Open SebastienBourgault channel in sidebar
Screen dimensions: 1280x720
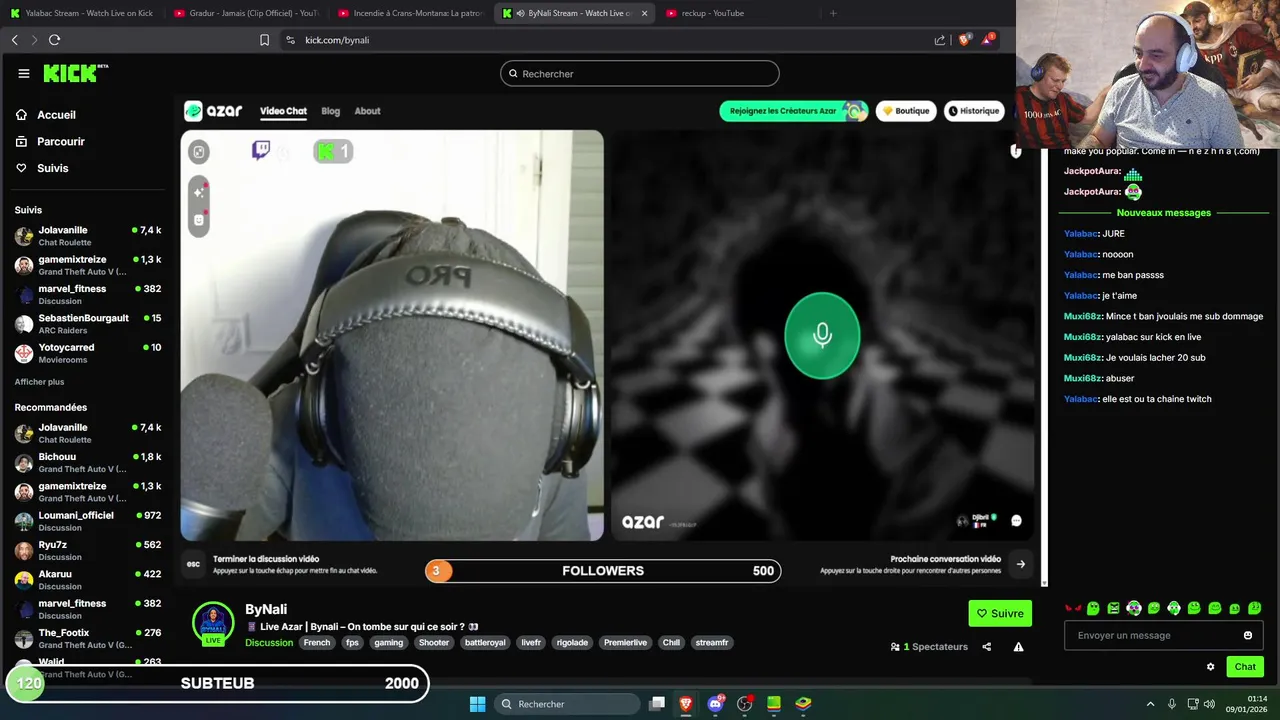tap(88, 324)
